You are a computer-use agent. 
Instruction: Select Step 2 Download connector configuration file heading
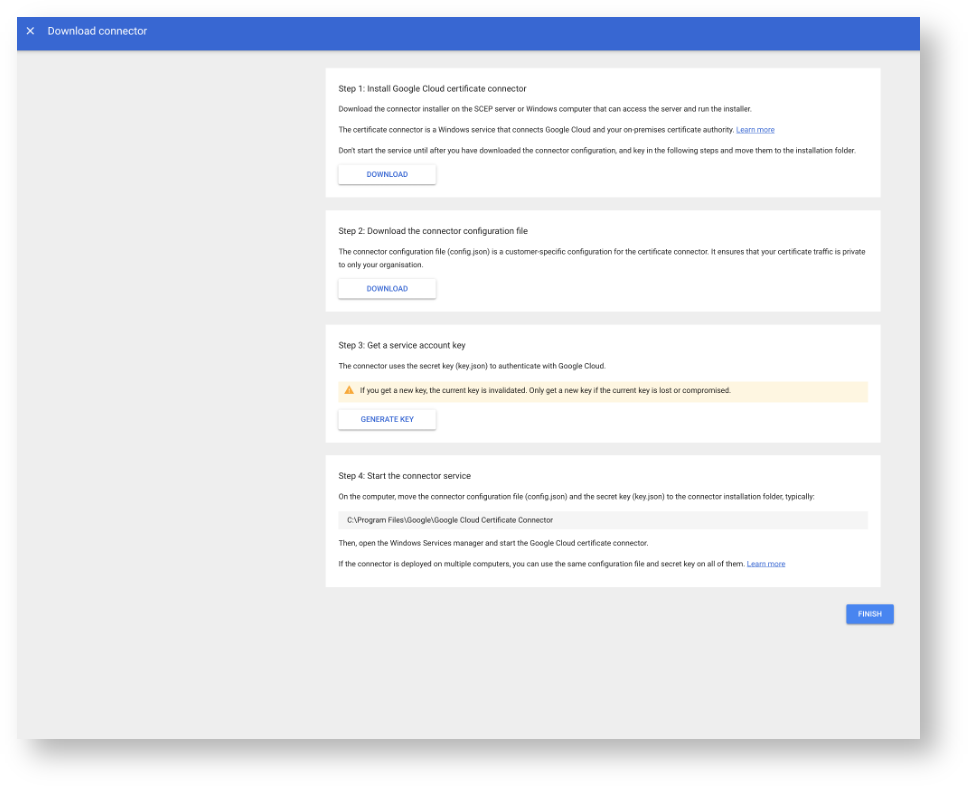tap(433, 231)
